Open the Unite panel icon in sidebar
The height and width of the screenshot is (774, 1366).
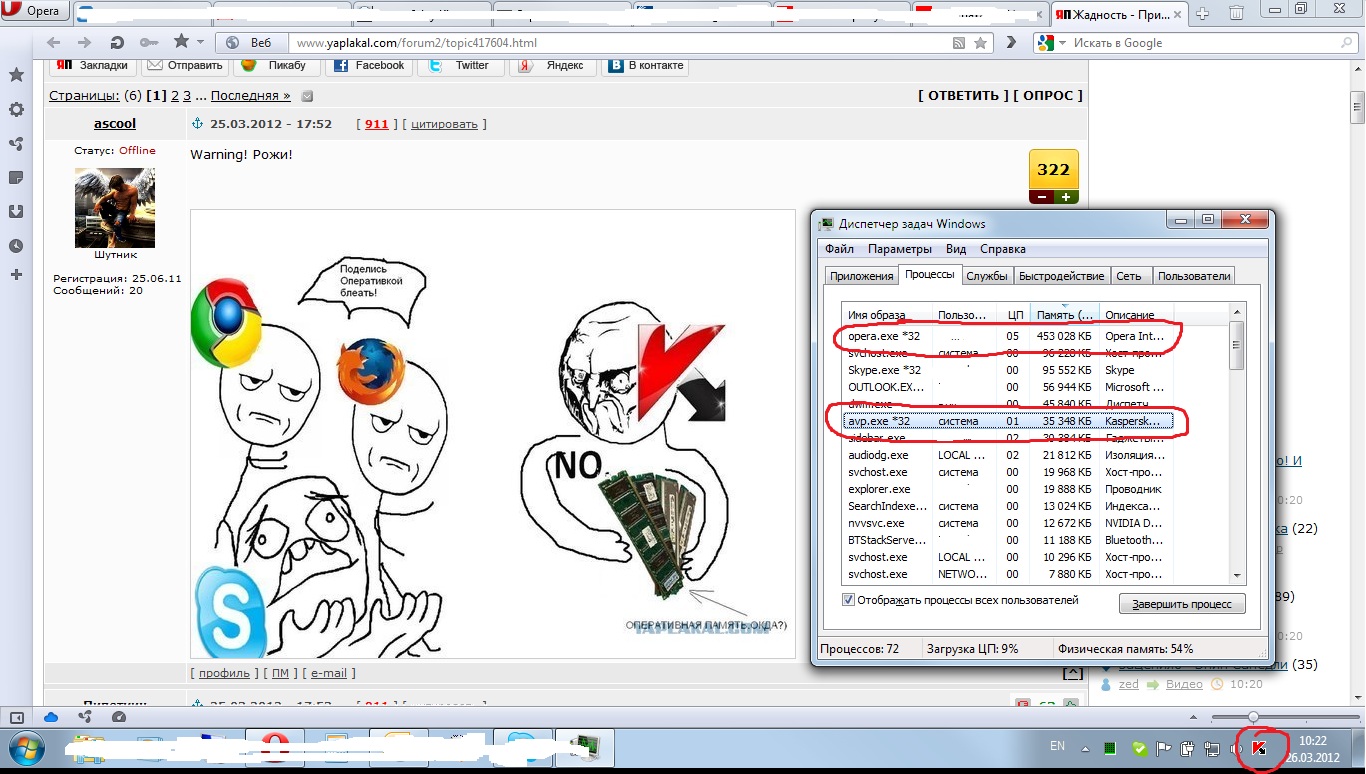(x=16, y=143)
